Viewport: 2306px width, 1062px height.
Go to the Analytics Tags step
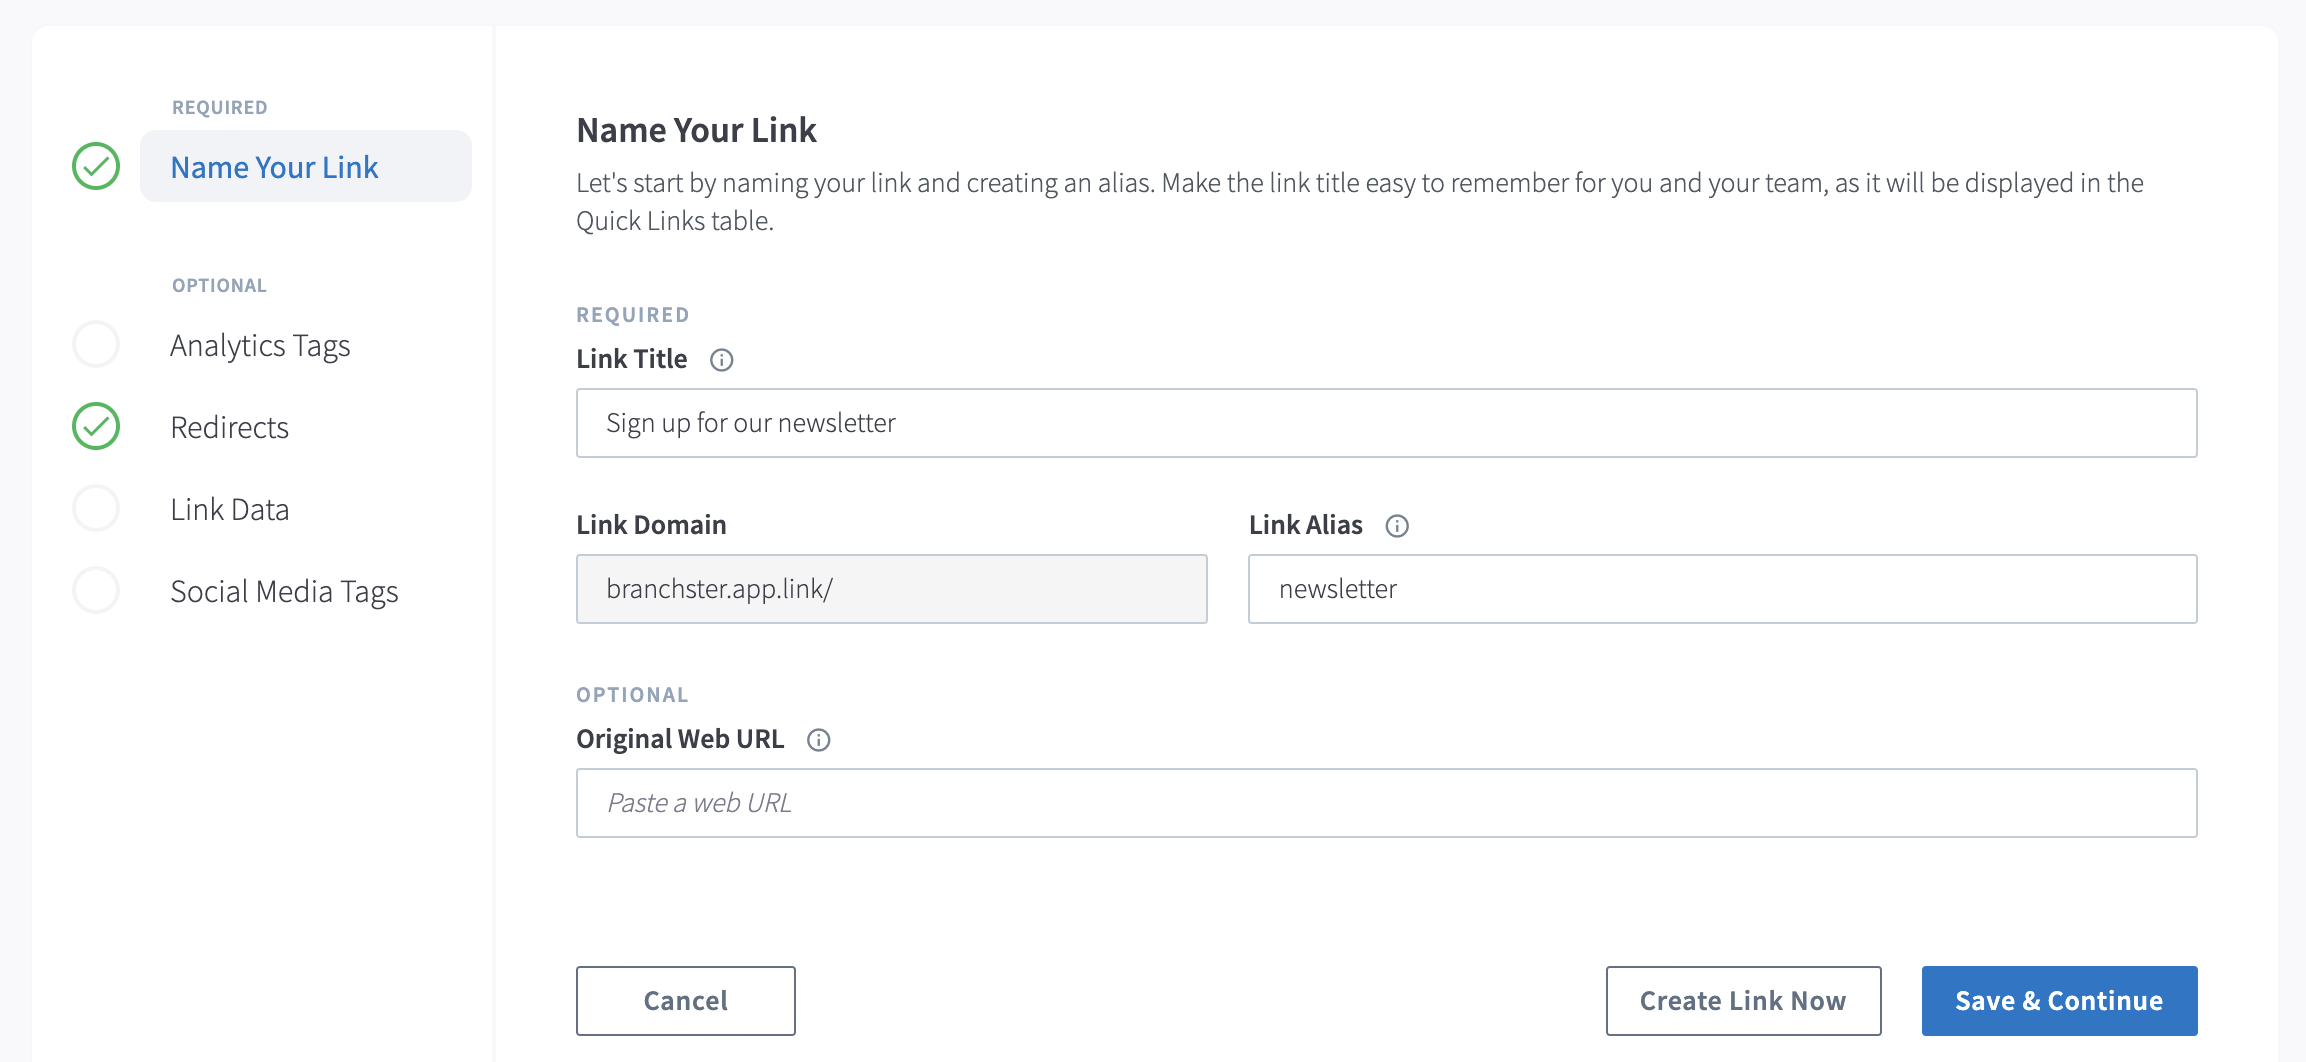(x=260, y=345)
